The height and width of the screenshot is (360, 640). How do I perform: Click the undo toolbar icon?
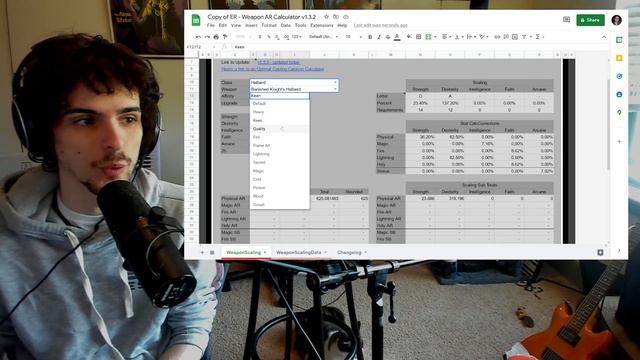[x=198, y=37]
